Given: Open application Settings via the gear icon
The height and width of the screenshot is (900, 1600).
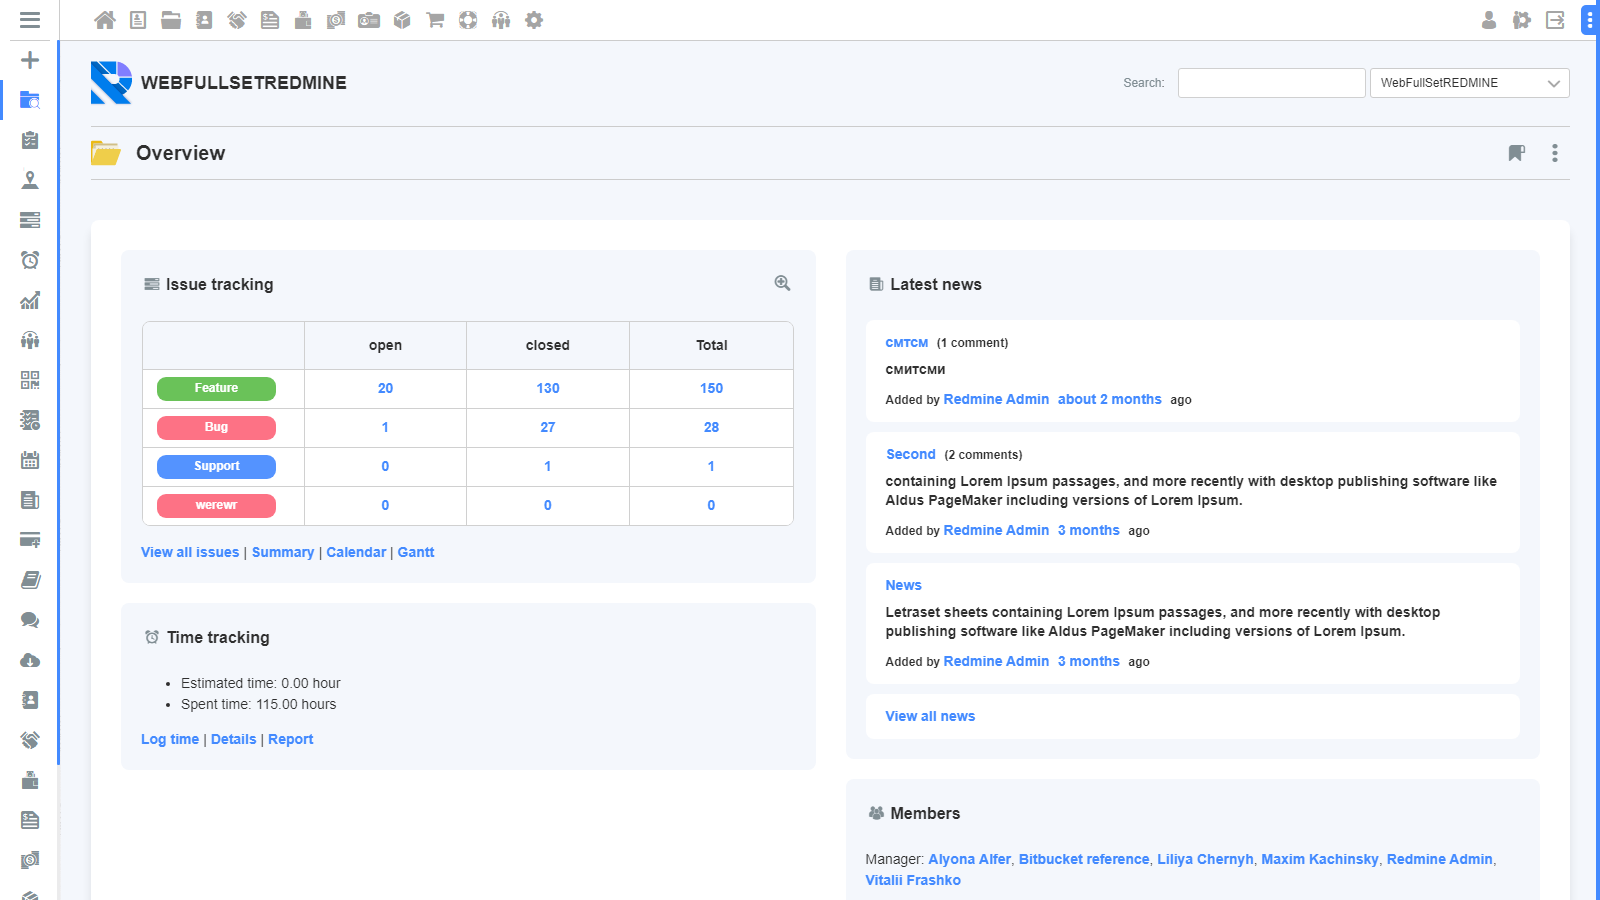Looking at the screenshot, I should (534, 19).
